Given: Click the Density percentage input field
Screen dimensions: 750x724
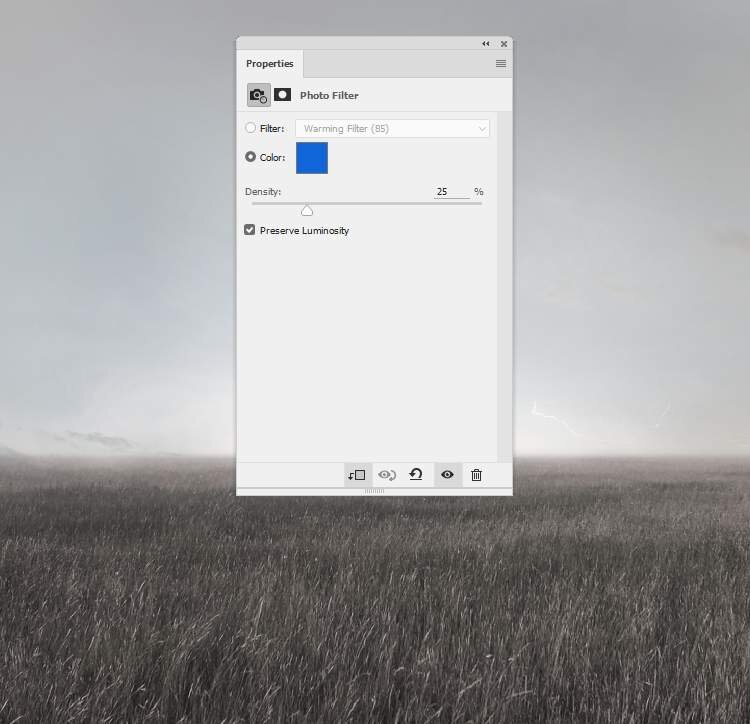Looking at the screenshot, I should click(452, 192).
